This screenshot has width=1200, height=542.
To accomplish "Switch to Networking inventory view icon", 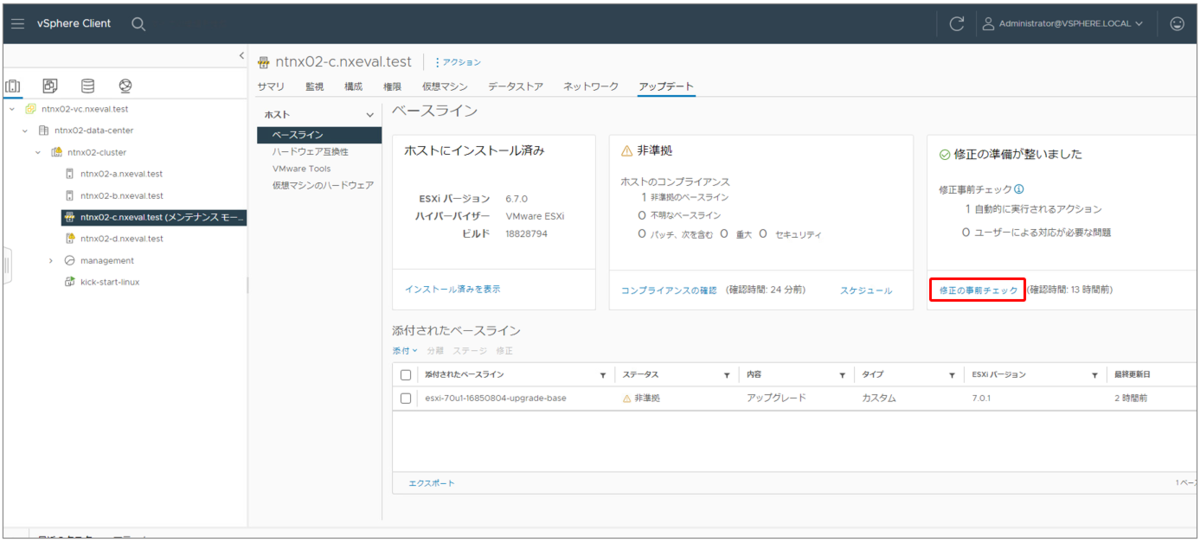I will point(125,86).
